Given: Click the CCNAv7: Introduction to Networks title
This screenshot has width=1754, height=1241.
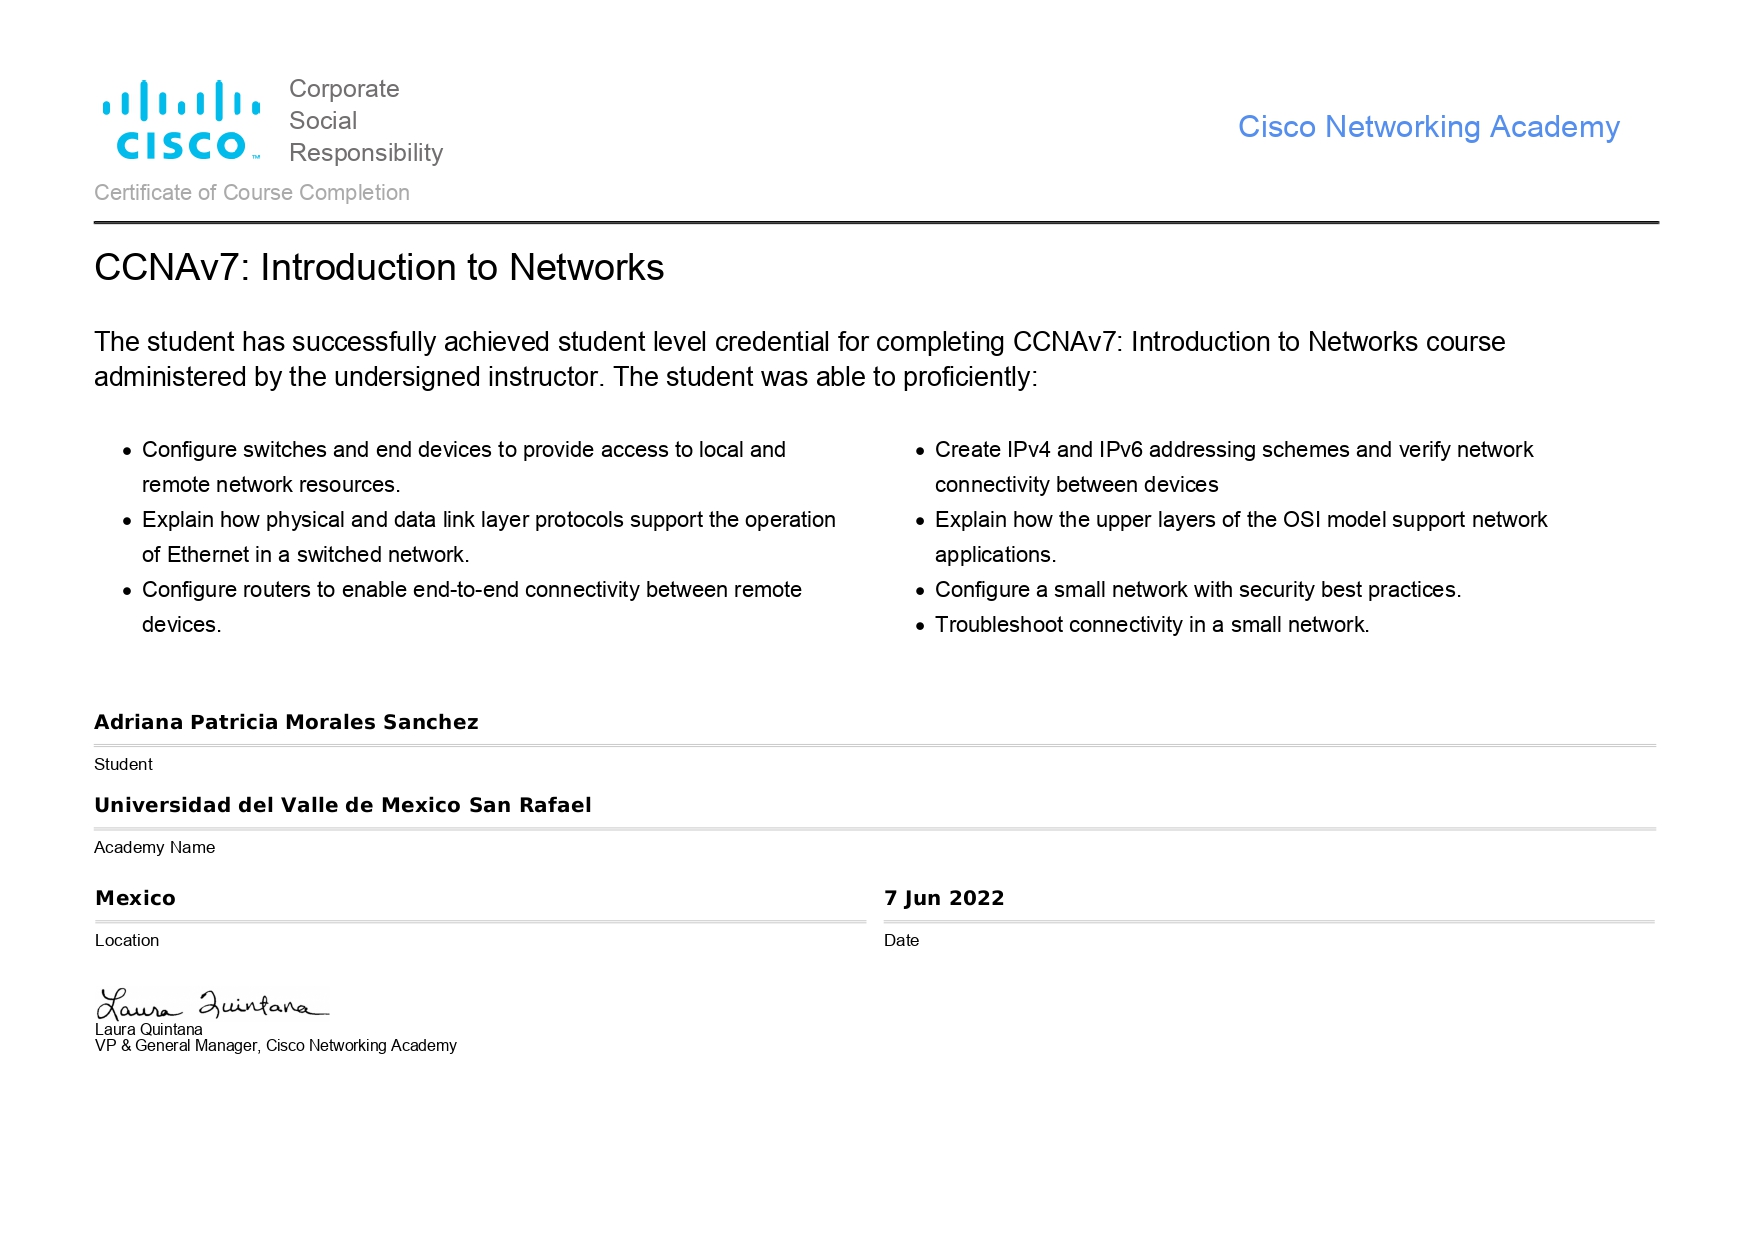Looking at the screenshot, I should pos(379,268).
